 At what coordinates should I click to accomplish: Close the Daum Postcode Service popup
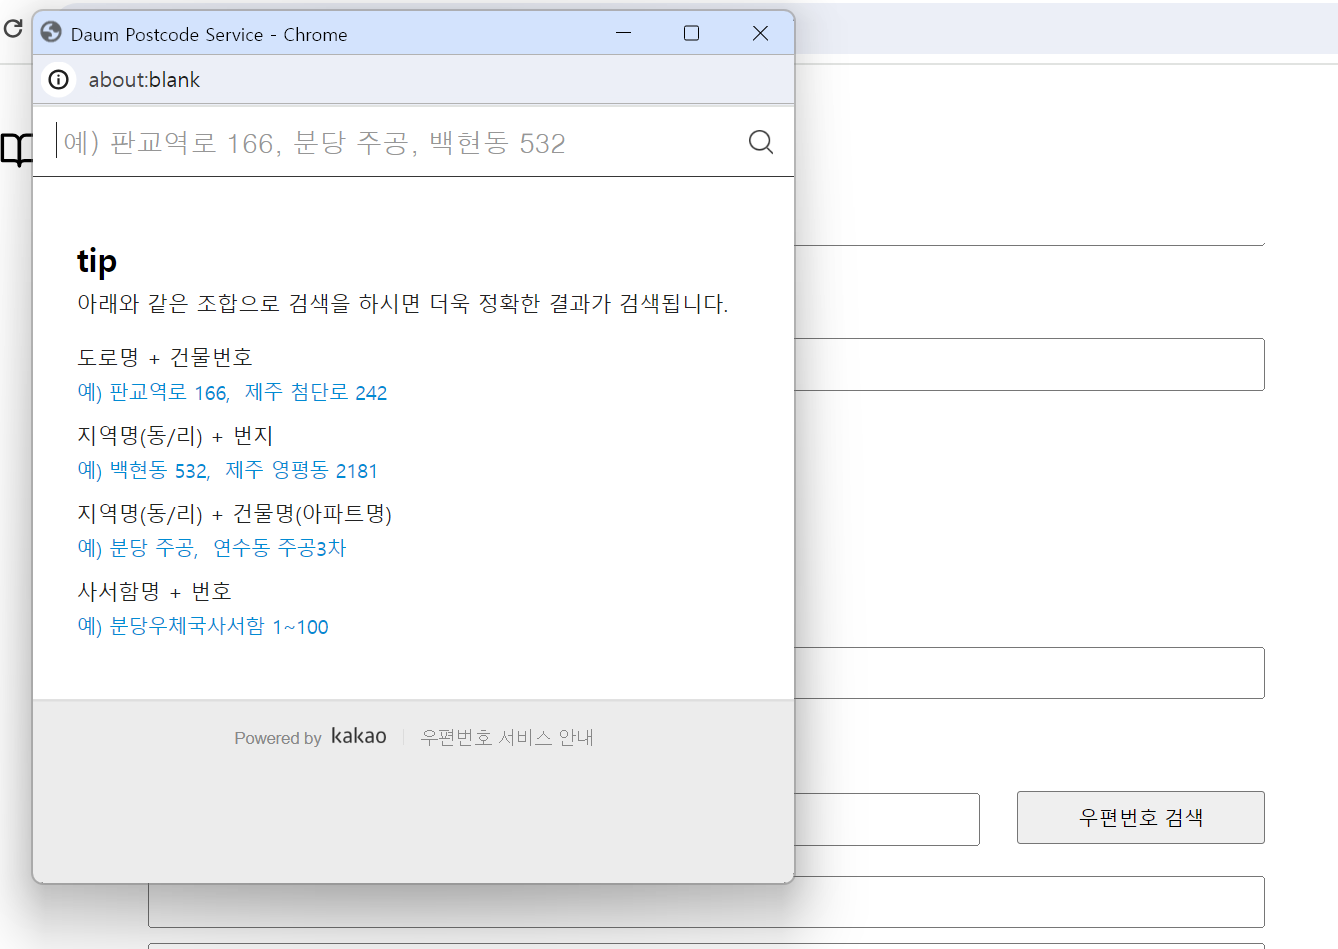point(760,33)
